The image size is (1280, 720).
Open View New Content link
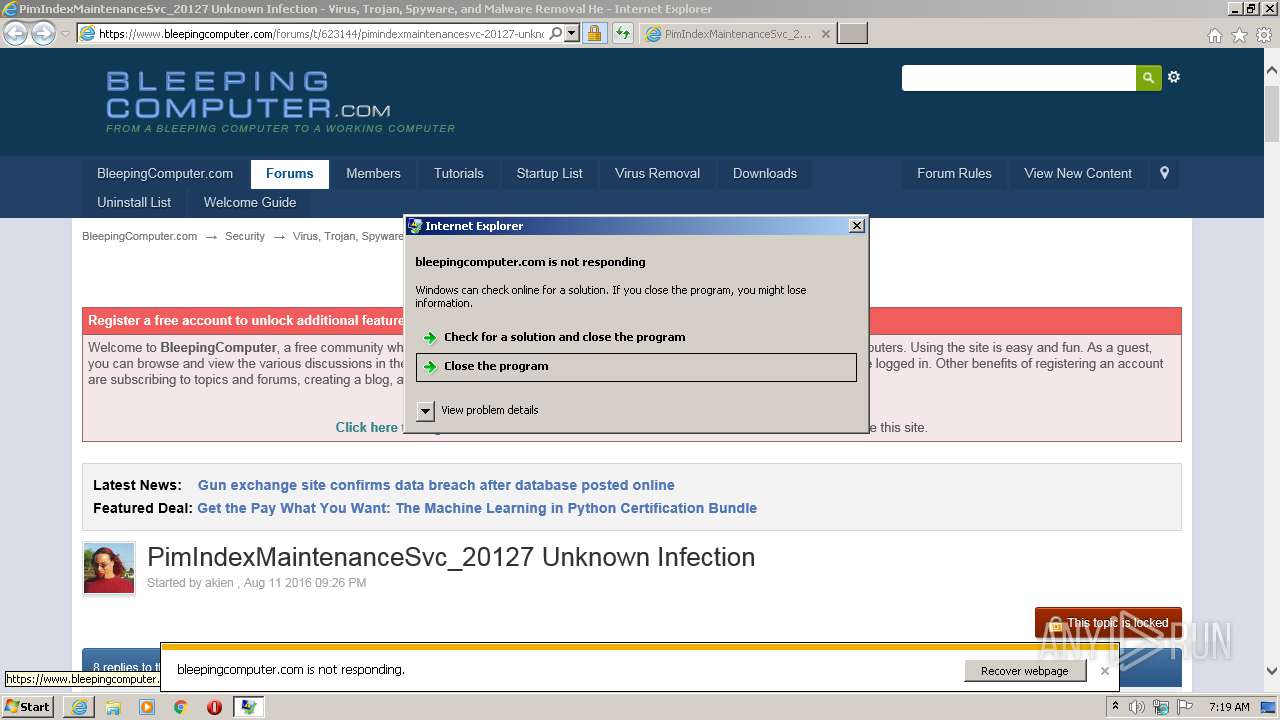point(1078,173)
